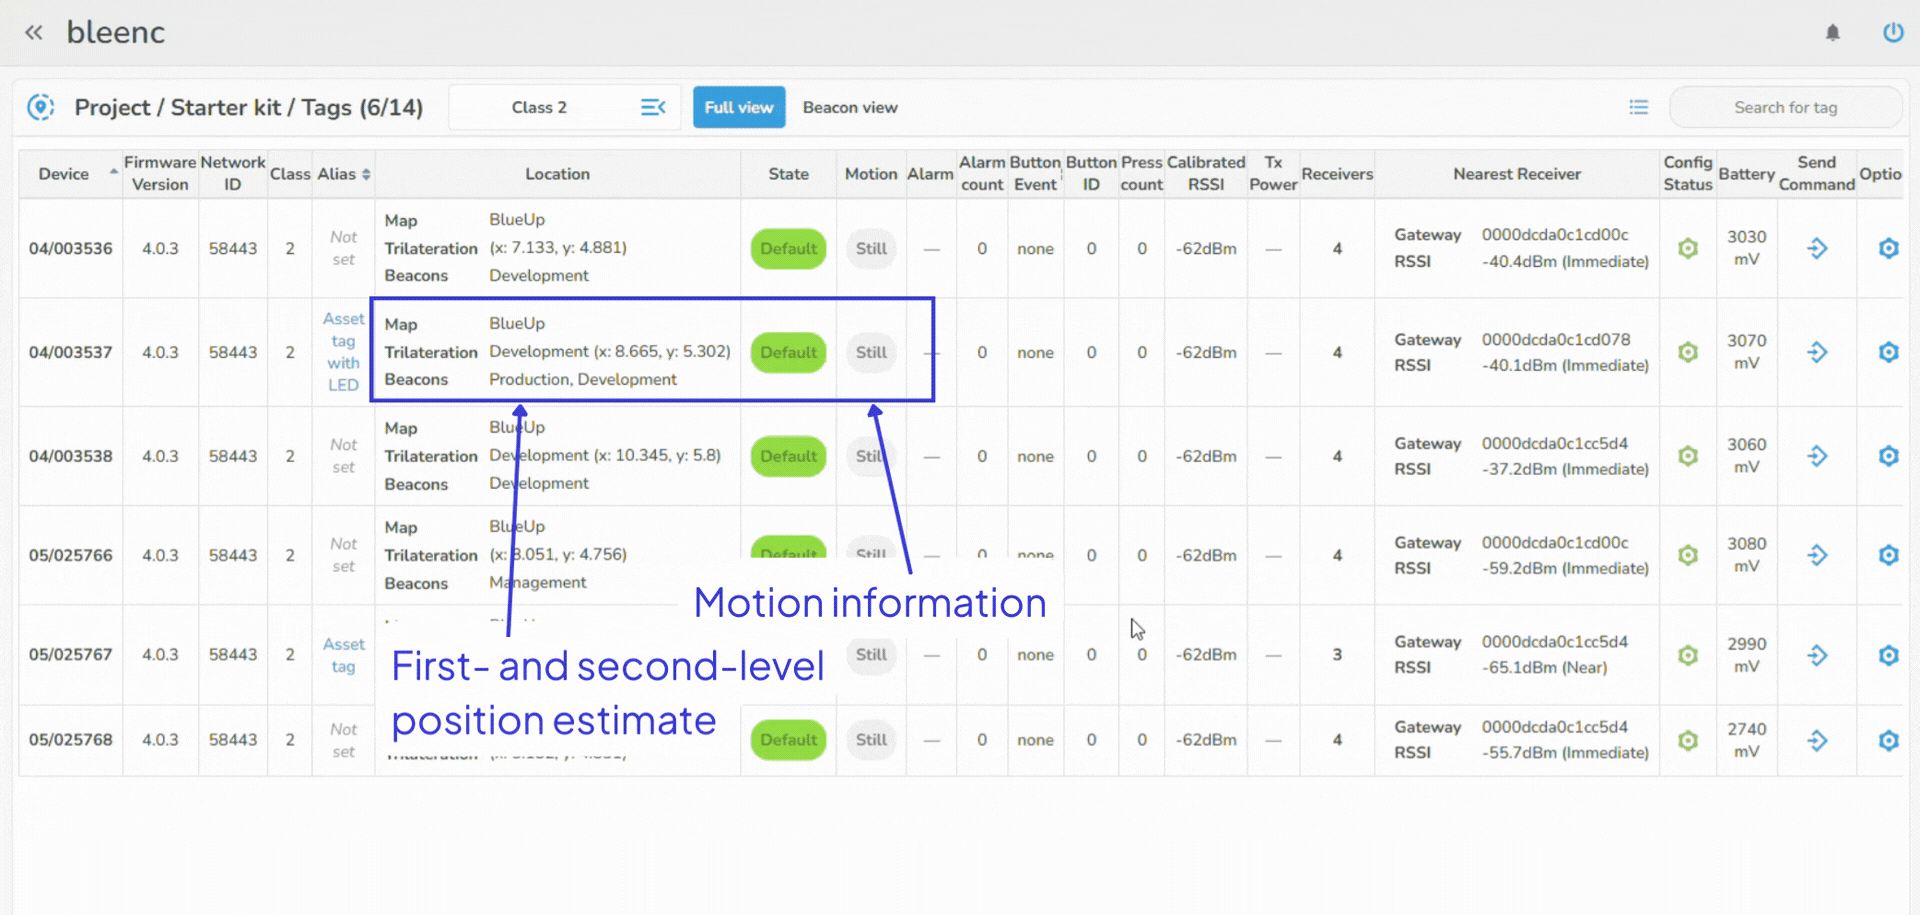Open notifications via the bell icon

(x=1834, y=32)
